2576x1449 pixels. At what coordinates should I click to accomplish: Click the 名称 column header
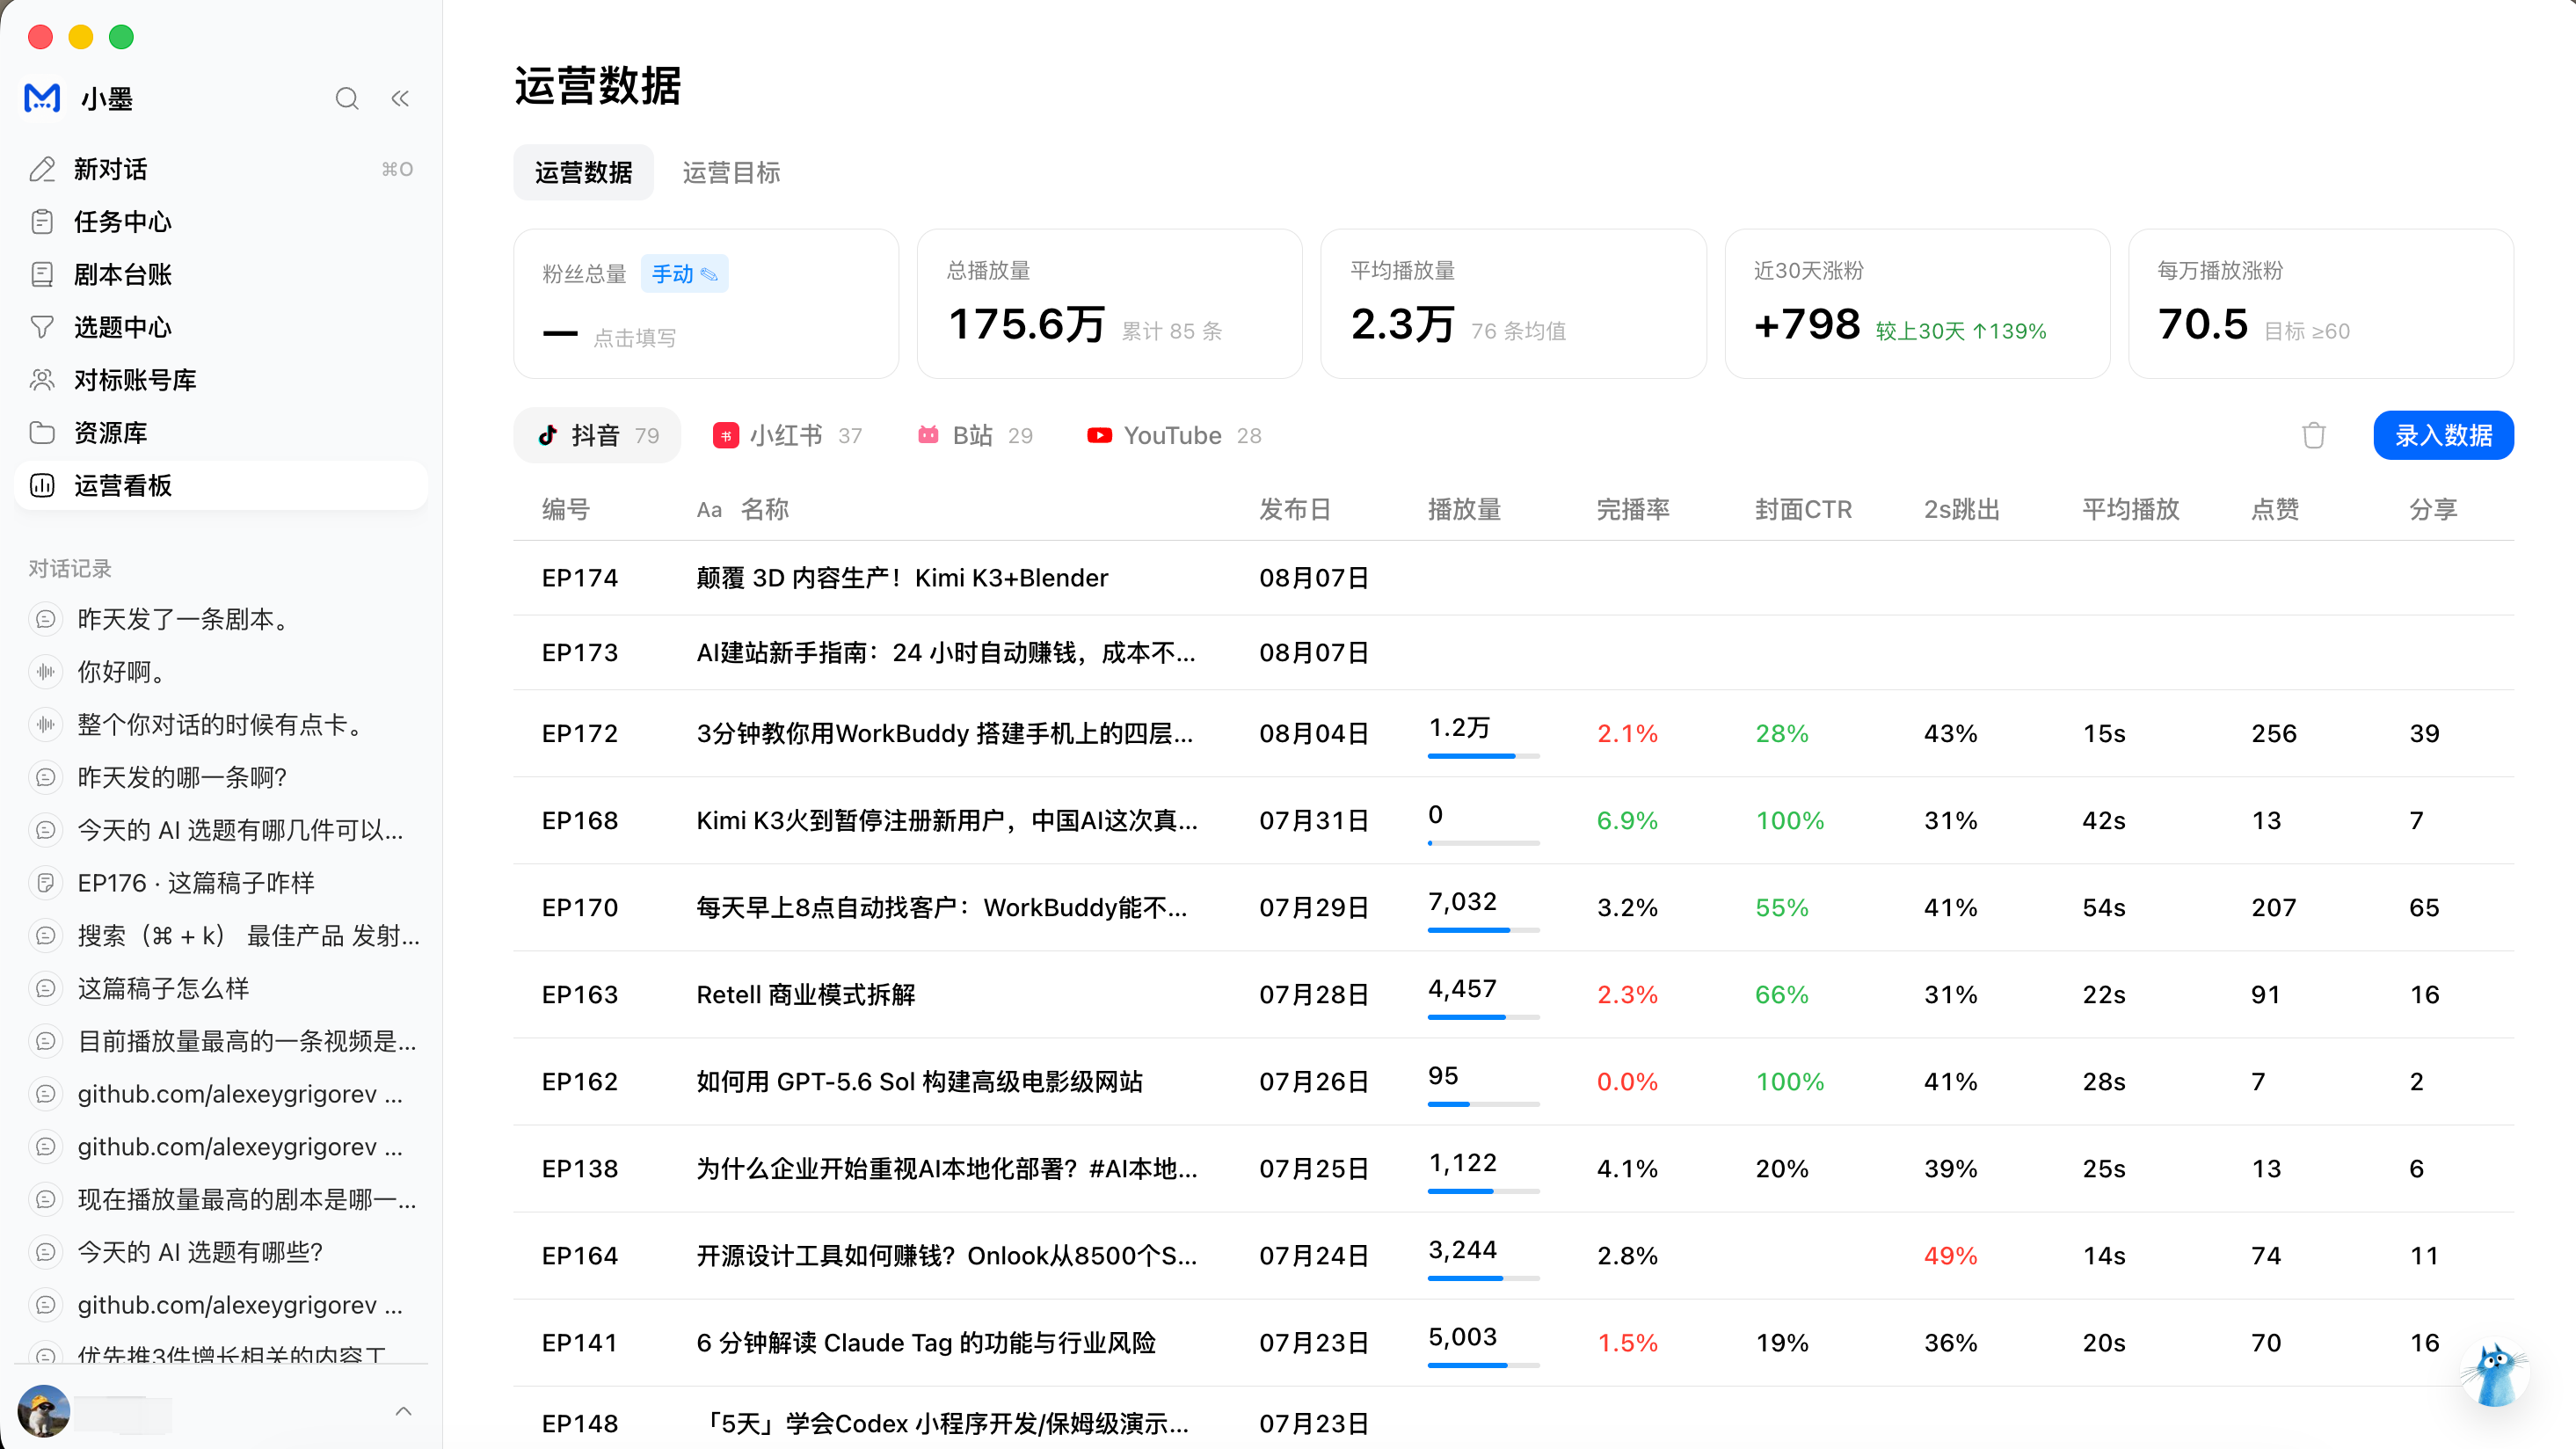(x=765, y=509)
